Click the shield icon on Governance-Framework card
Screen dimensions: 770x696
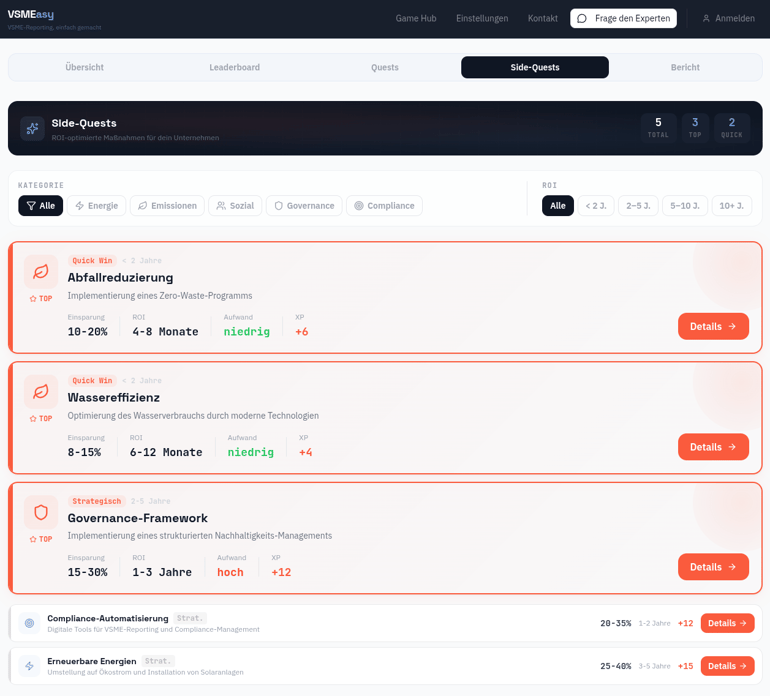point(41,512)
